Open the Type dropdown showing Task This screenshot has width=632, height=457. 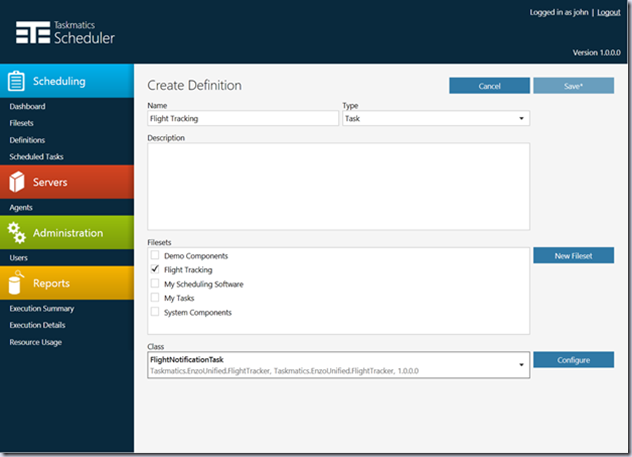click(x=436, y=118)
